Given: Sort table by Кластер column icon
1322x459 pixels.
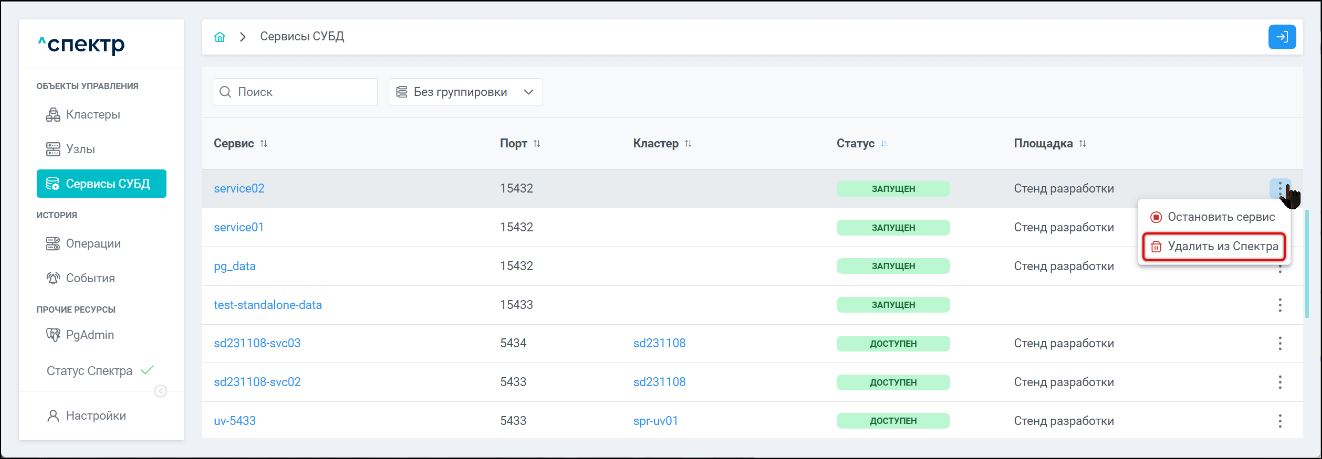Looking at the screenshot, I should (x=688, y=144).
